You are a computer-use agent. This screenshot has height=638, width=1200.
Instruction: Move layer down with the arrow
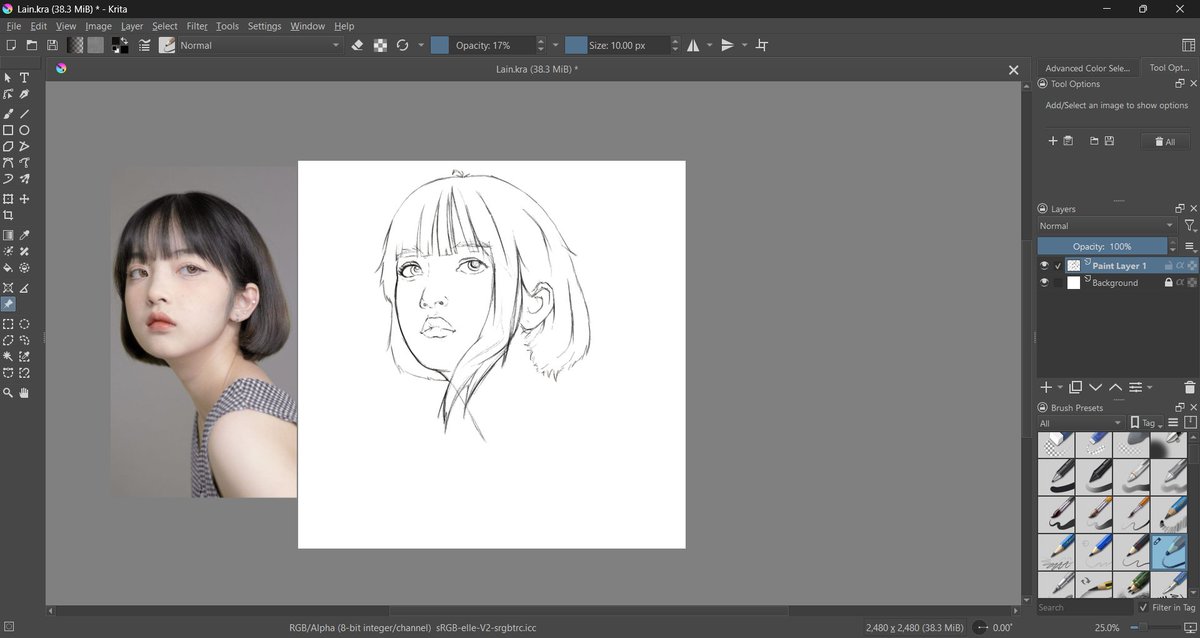point(1095,387)
